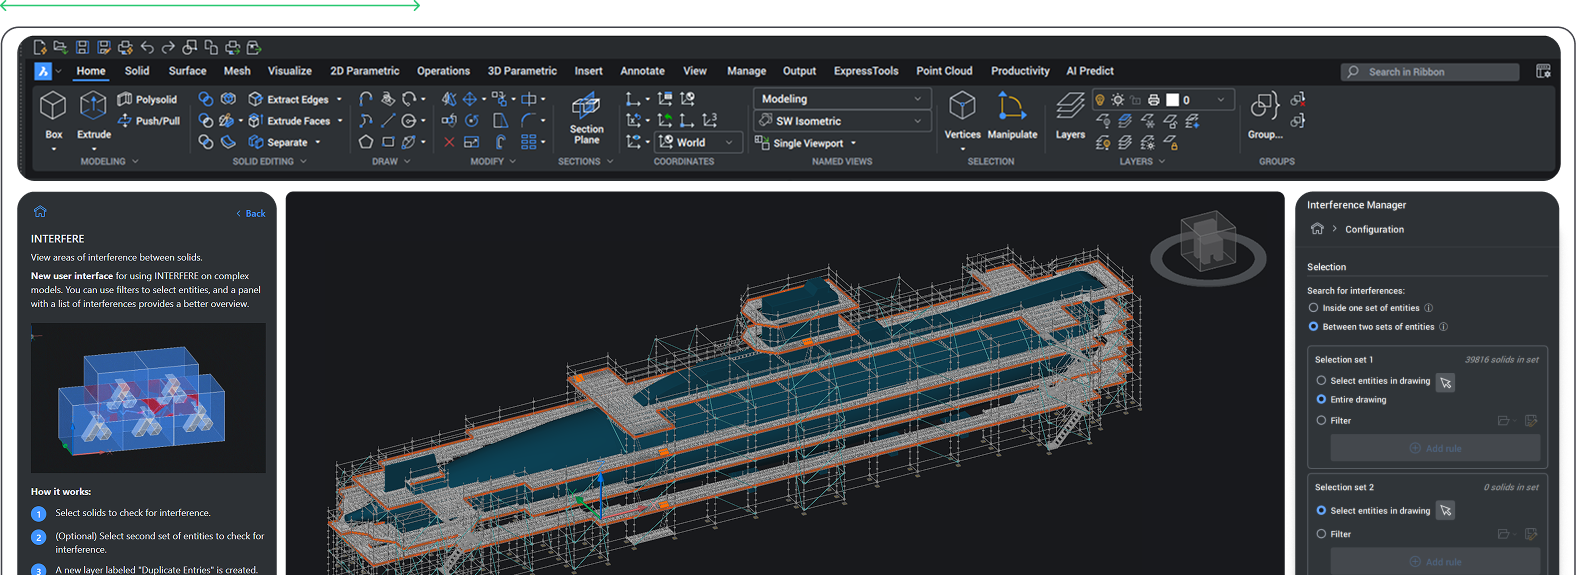Click the Push/Pull tool
Screen dimensions: 1576x575
tap(149, 121)
